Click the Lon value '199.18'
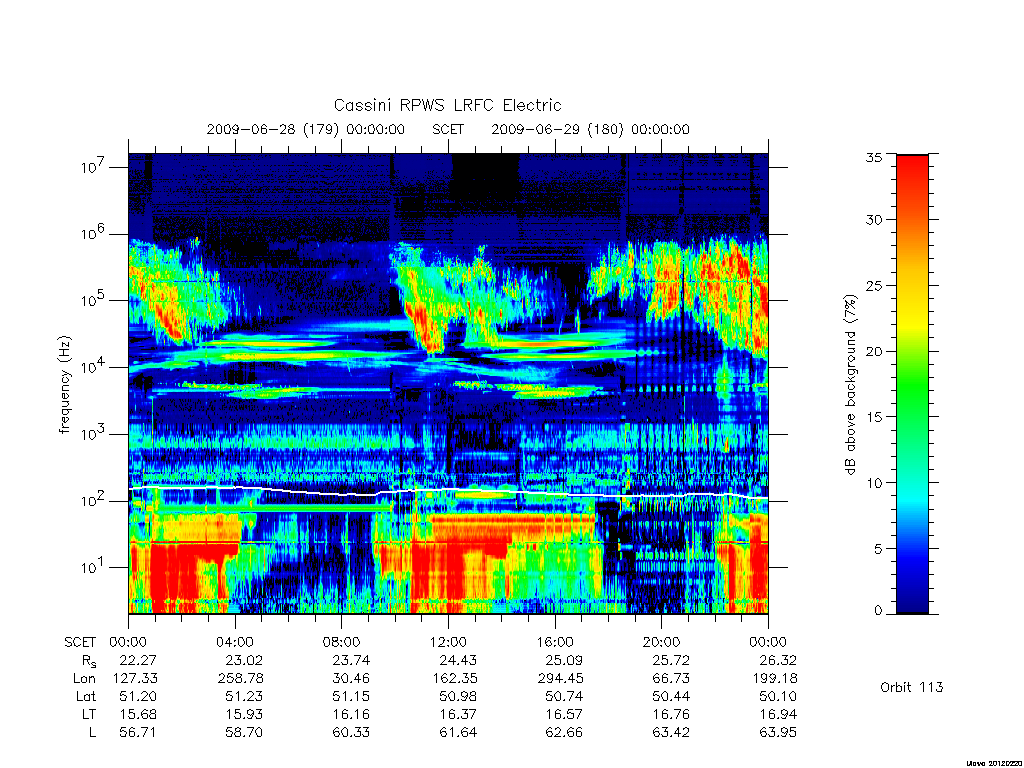 [775, 679]
